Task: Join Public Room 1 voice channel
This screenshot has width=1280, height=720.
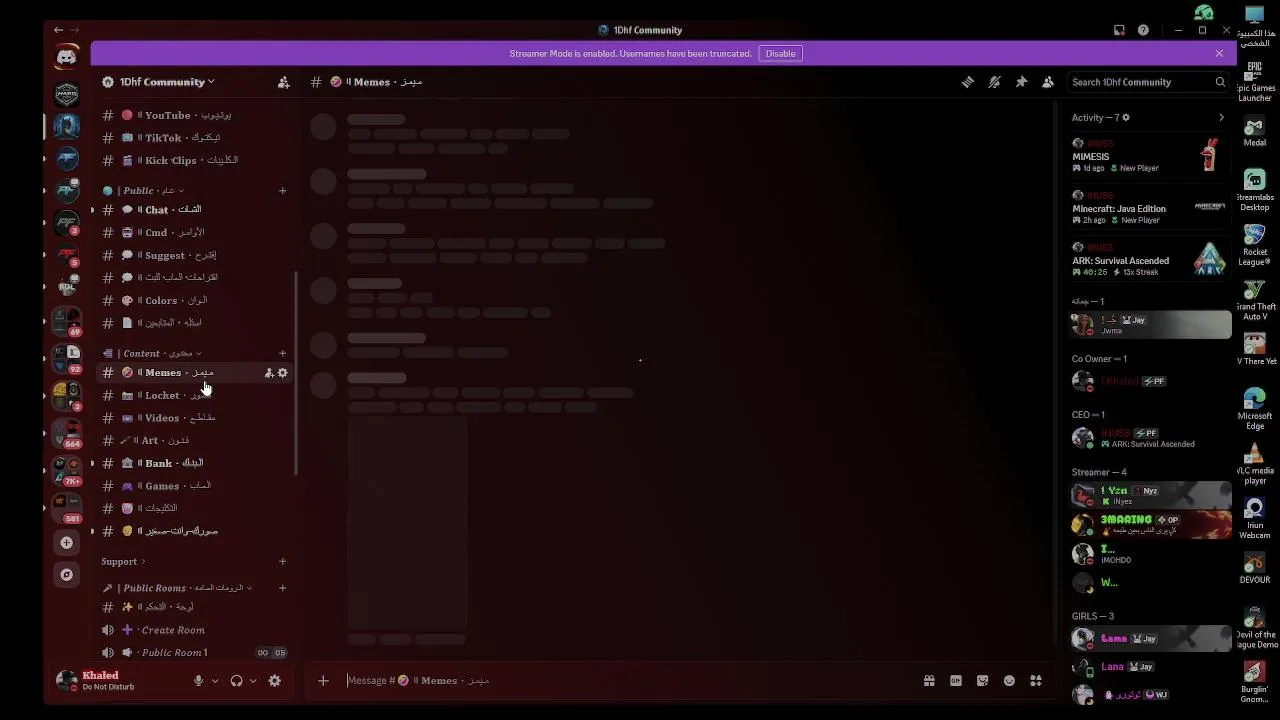Action: (x=194, y=653)
